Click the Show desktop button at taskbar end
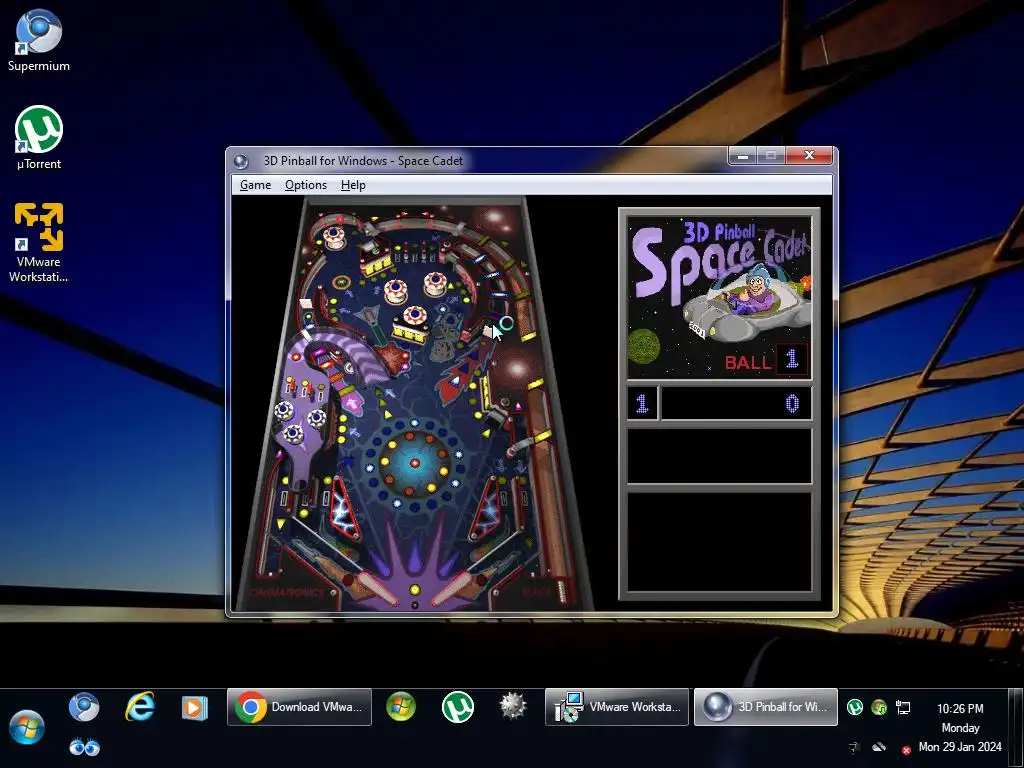 pos(1016,727)
